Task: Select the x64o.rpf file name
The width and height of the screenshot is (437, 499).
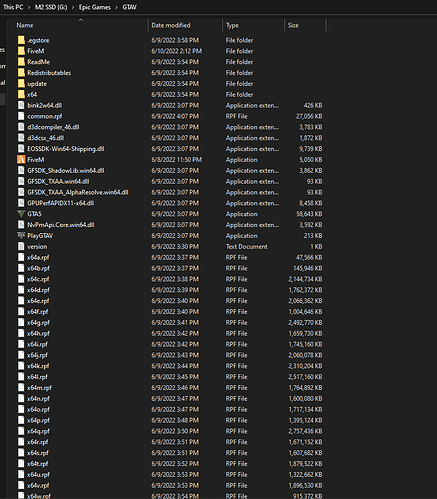Action: coord(38,410)
